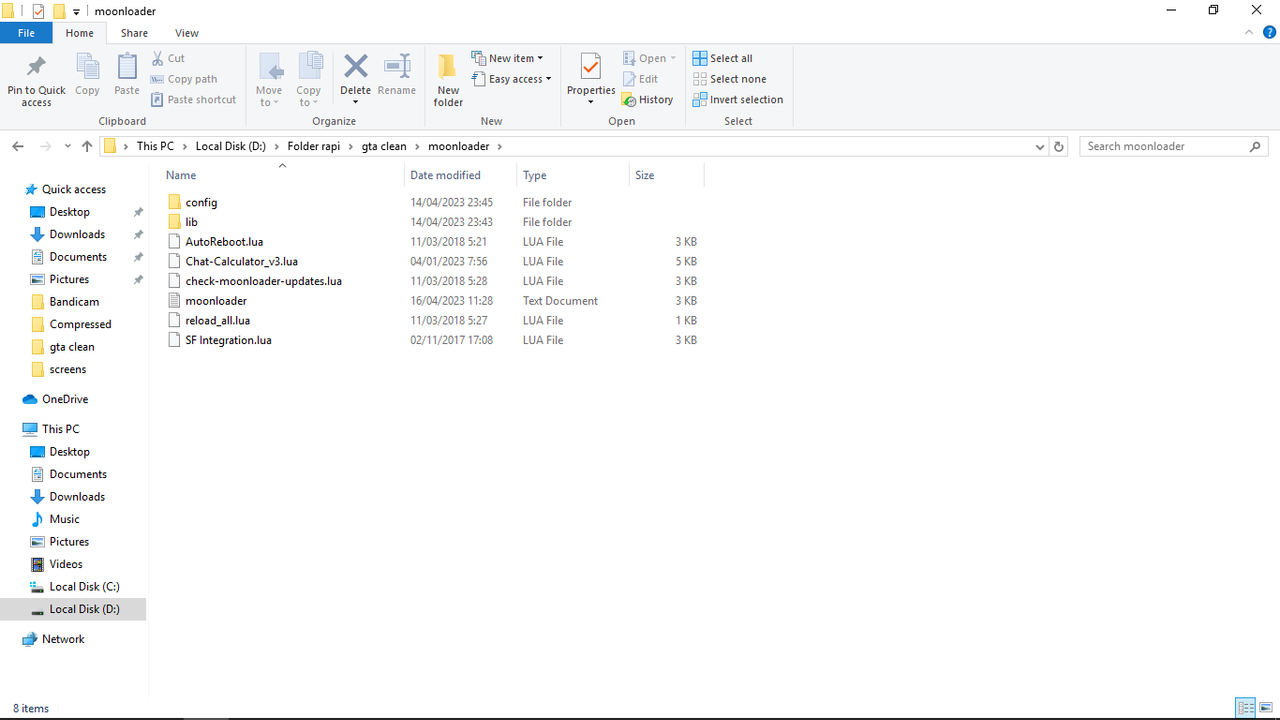Switch to the View ribbon tab
Viewport: 1280px width, 720px height.
coord(187,33)
